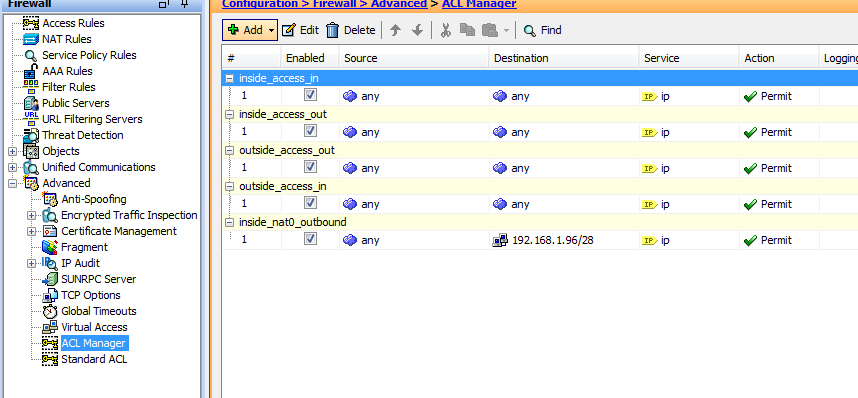Open the Add button dropdown arrow

tap(272, 30)
